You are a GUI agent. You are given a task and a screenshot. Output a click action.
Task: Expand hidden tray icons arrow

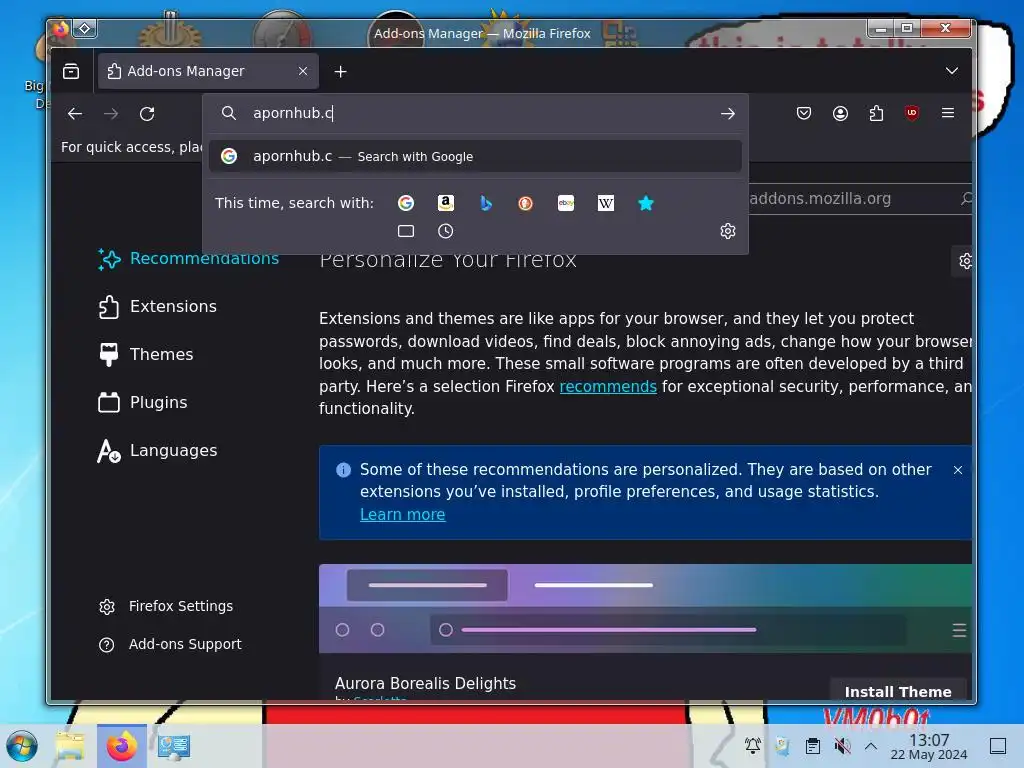tap(871, 746)
